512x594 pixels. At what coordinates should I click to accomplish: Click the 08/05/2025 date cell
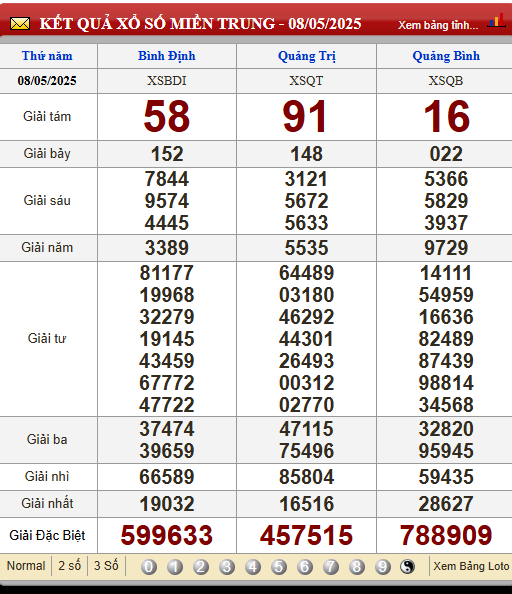click(x=47, y=81)
